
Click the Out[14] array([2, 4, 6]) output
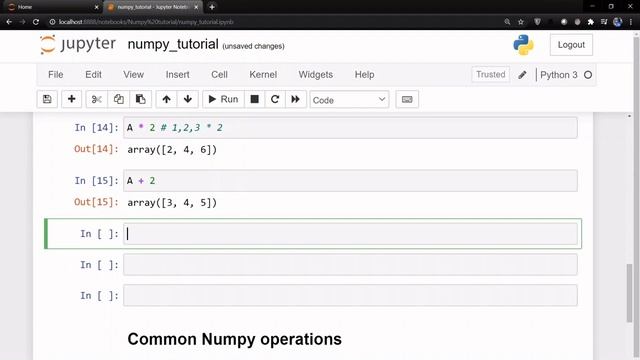pyautogui.click(x=172, y=150)
